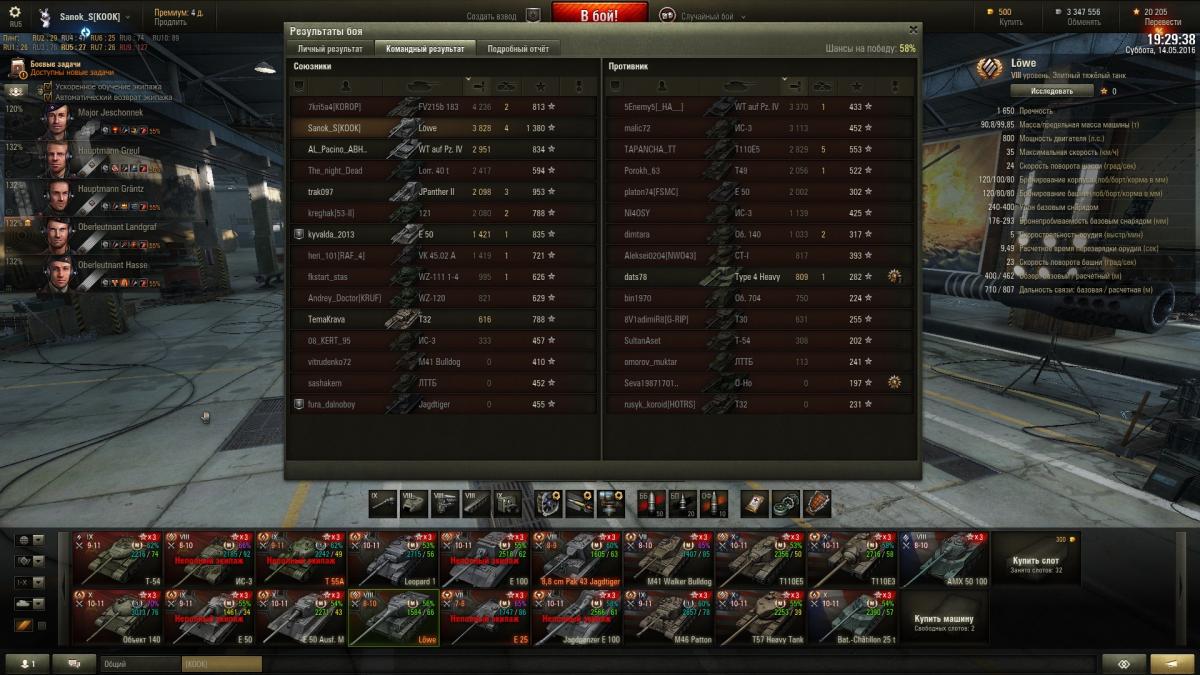Open the tank icon filter dropdown in carousel
Image resolution: width=1200 pixels, height=675 pixels.
click(32, 603)
